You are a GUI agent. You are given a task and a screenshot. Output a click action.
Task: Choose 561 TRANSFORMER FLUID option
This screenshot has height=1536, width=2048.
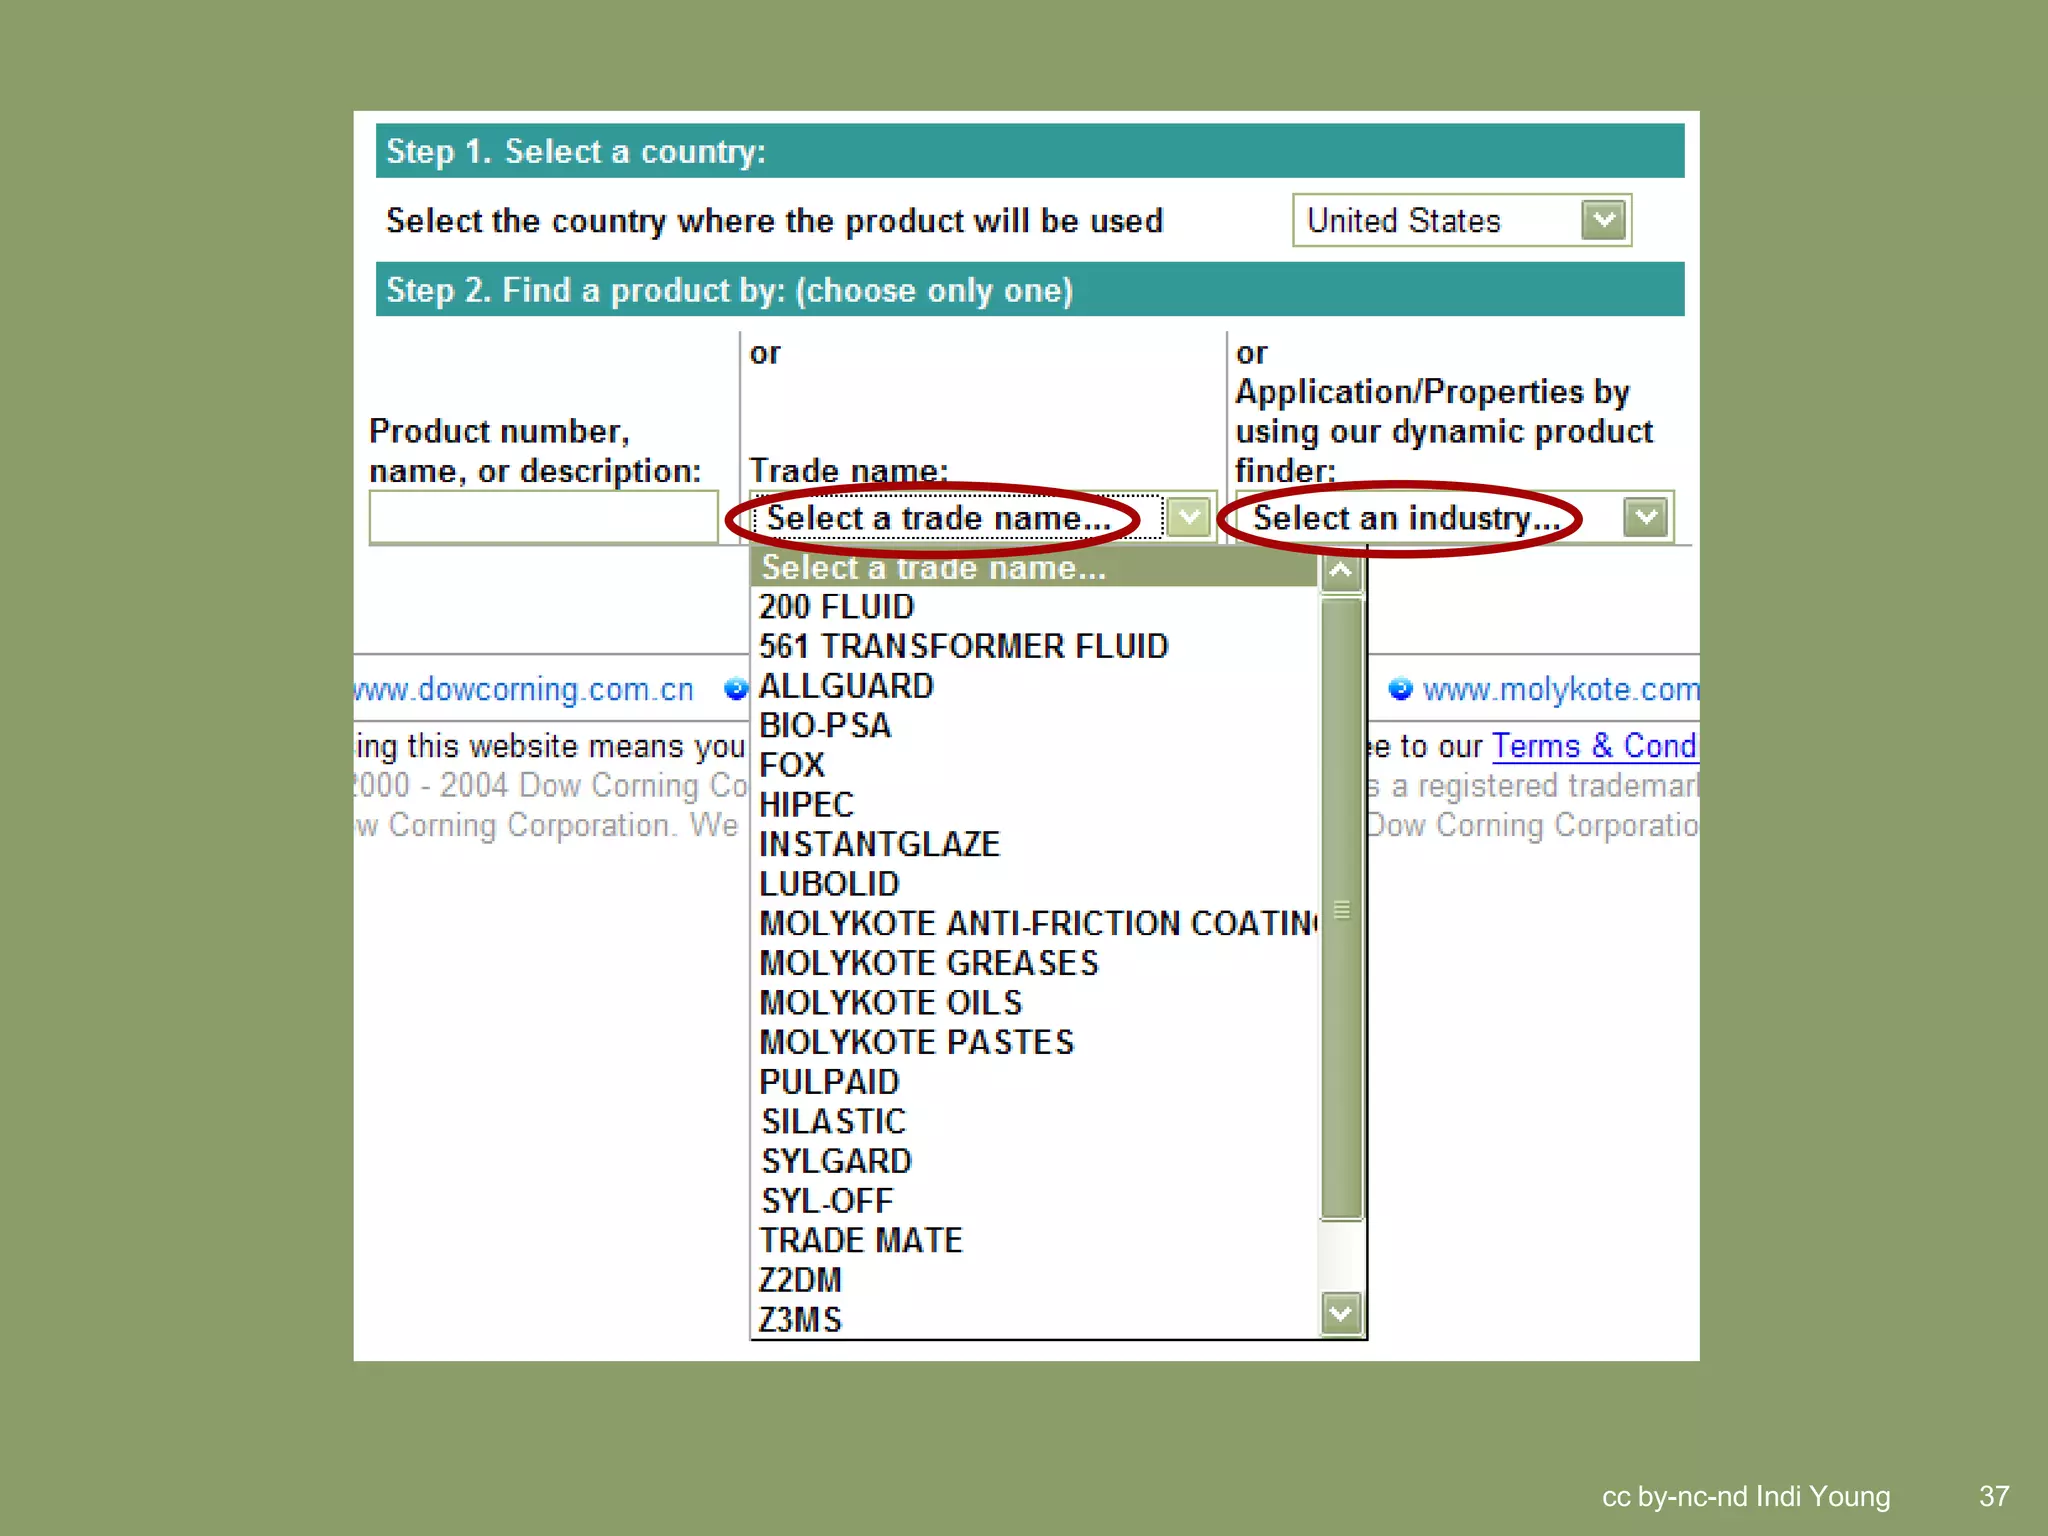pyautogui.click(x=963, y=647)
